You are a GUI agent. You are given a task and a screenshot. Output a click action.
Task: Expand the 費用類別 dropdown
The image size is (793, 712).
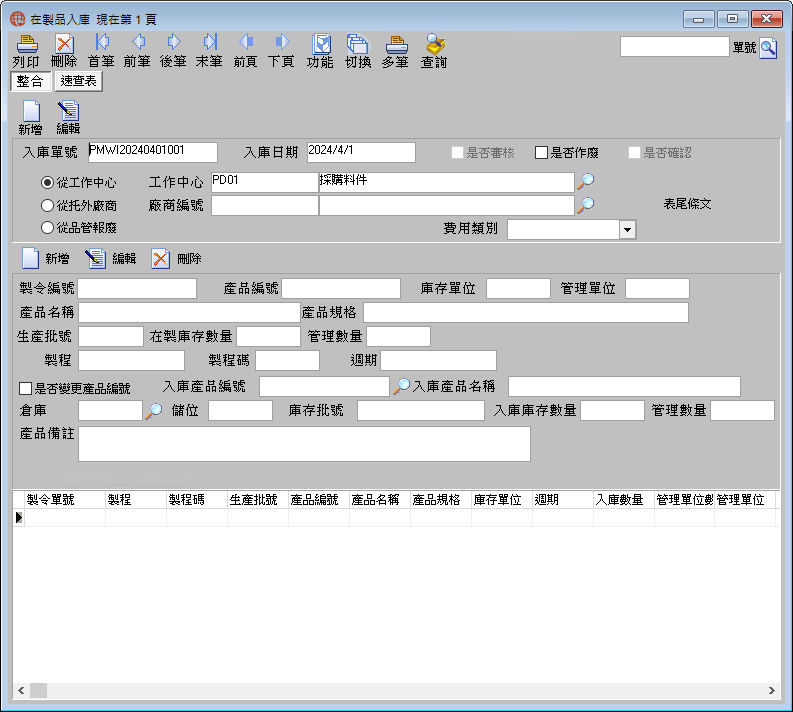(628, 230)
